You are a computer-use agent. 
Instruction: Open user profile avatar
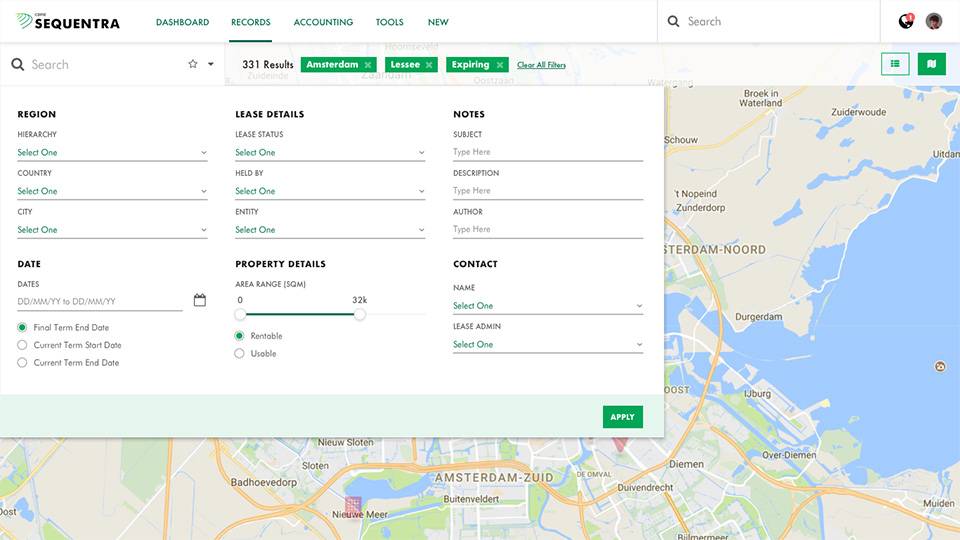click(x=934, y=21)
